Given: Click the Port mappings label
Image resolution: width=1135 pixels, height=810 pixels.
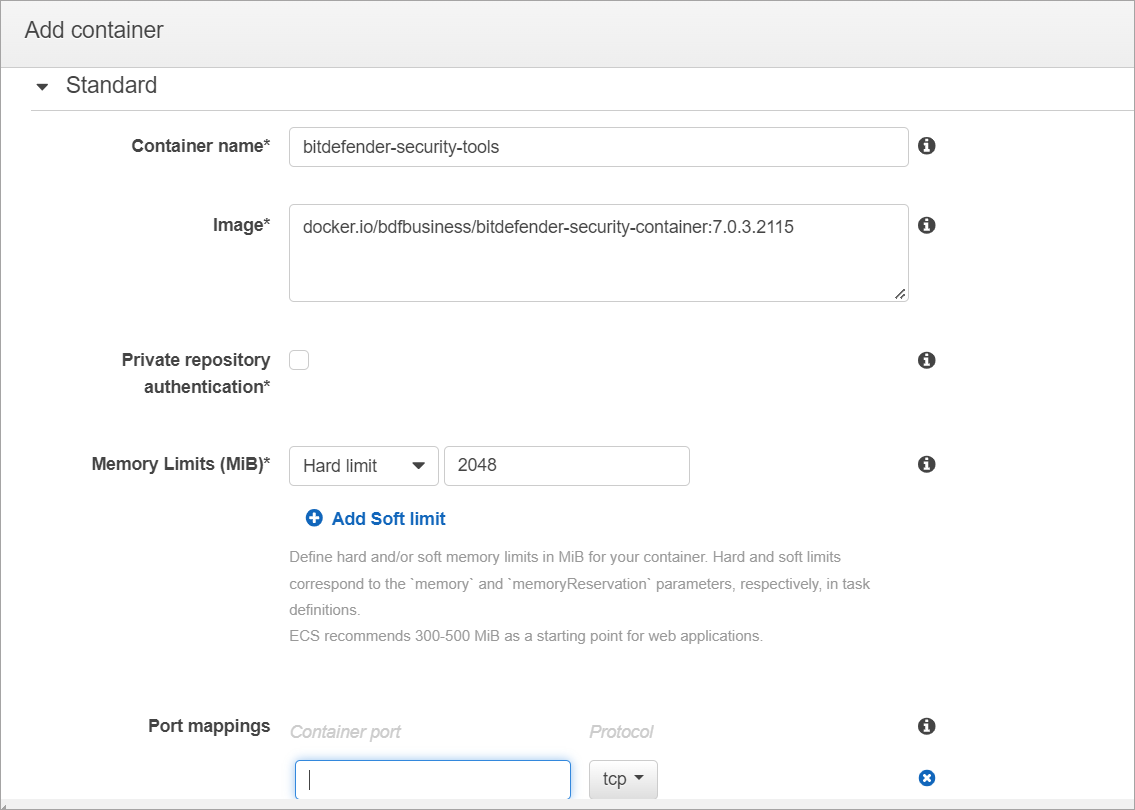Looking at the screenshot, I should click(x=209, y=726).
